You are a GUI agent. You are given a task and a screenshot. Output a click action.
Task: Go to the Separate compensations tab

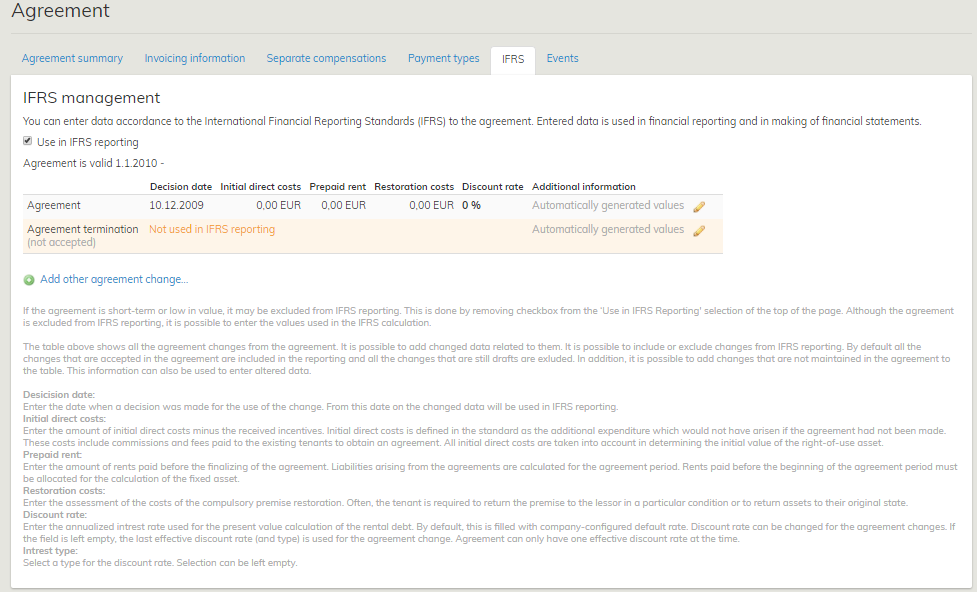[326, 59]
